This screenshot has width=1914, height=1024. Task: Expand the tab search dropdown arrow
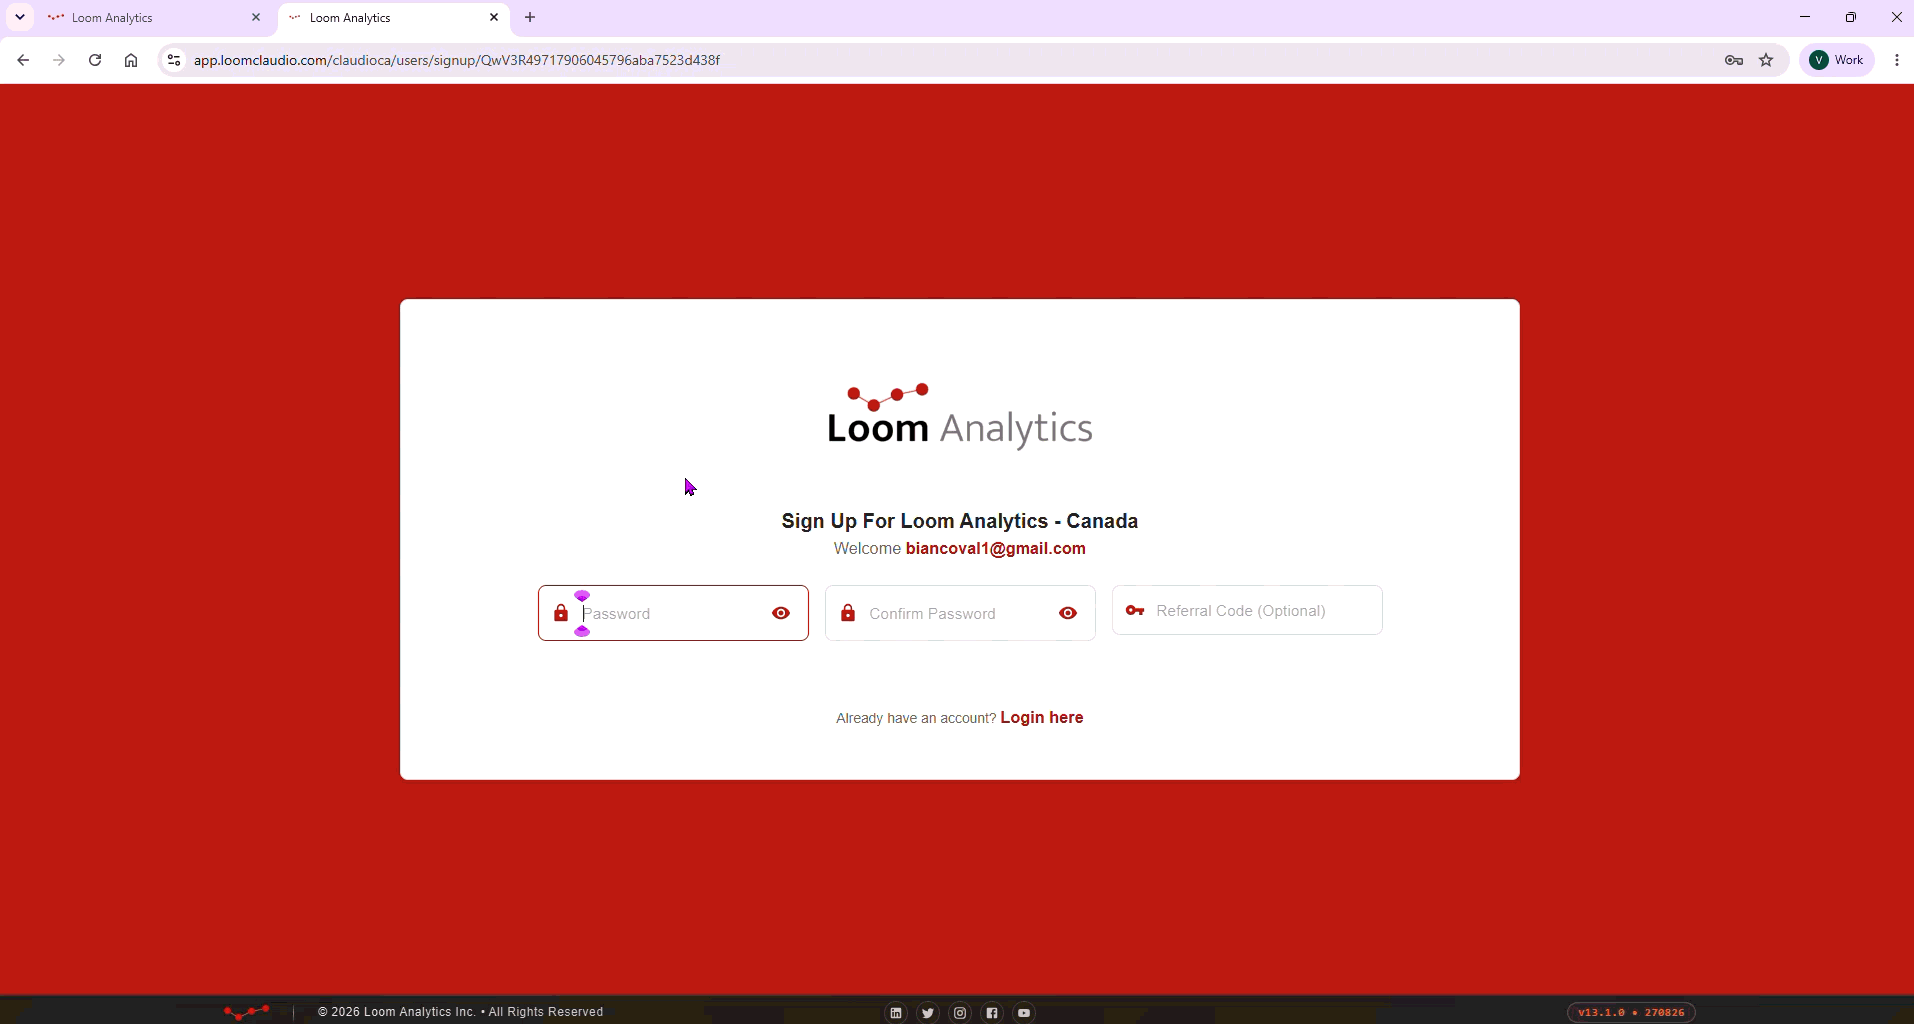(20, 18)
